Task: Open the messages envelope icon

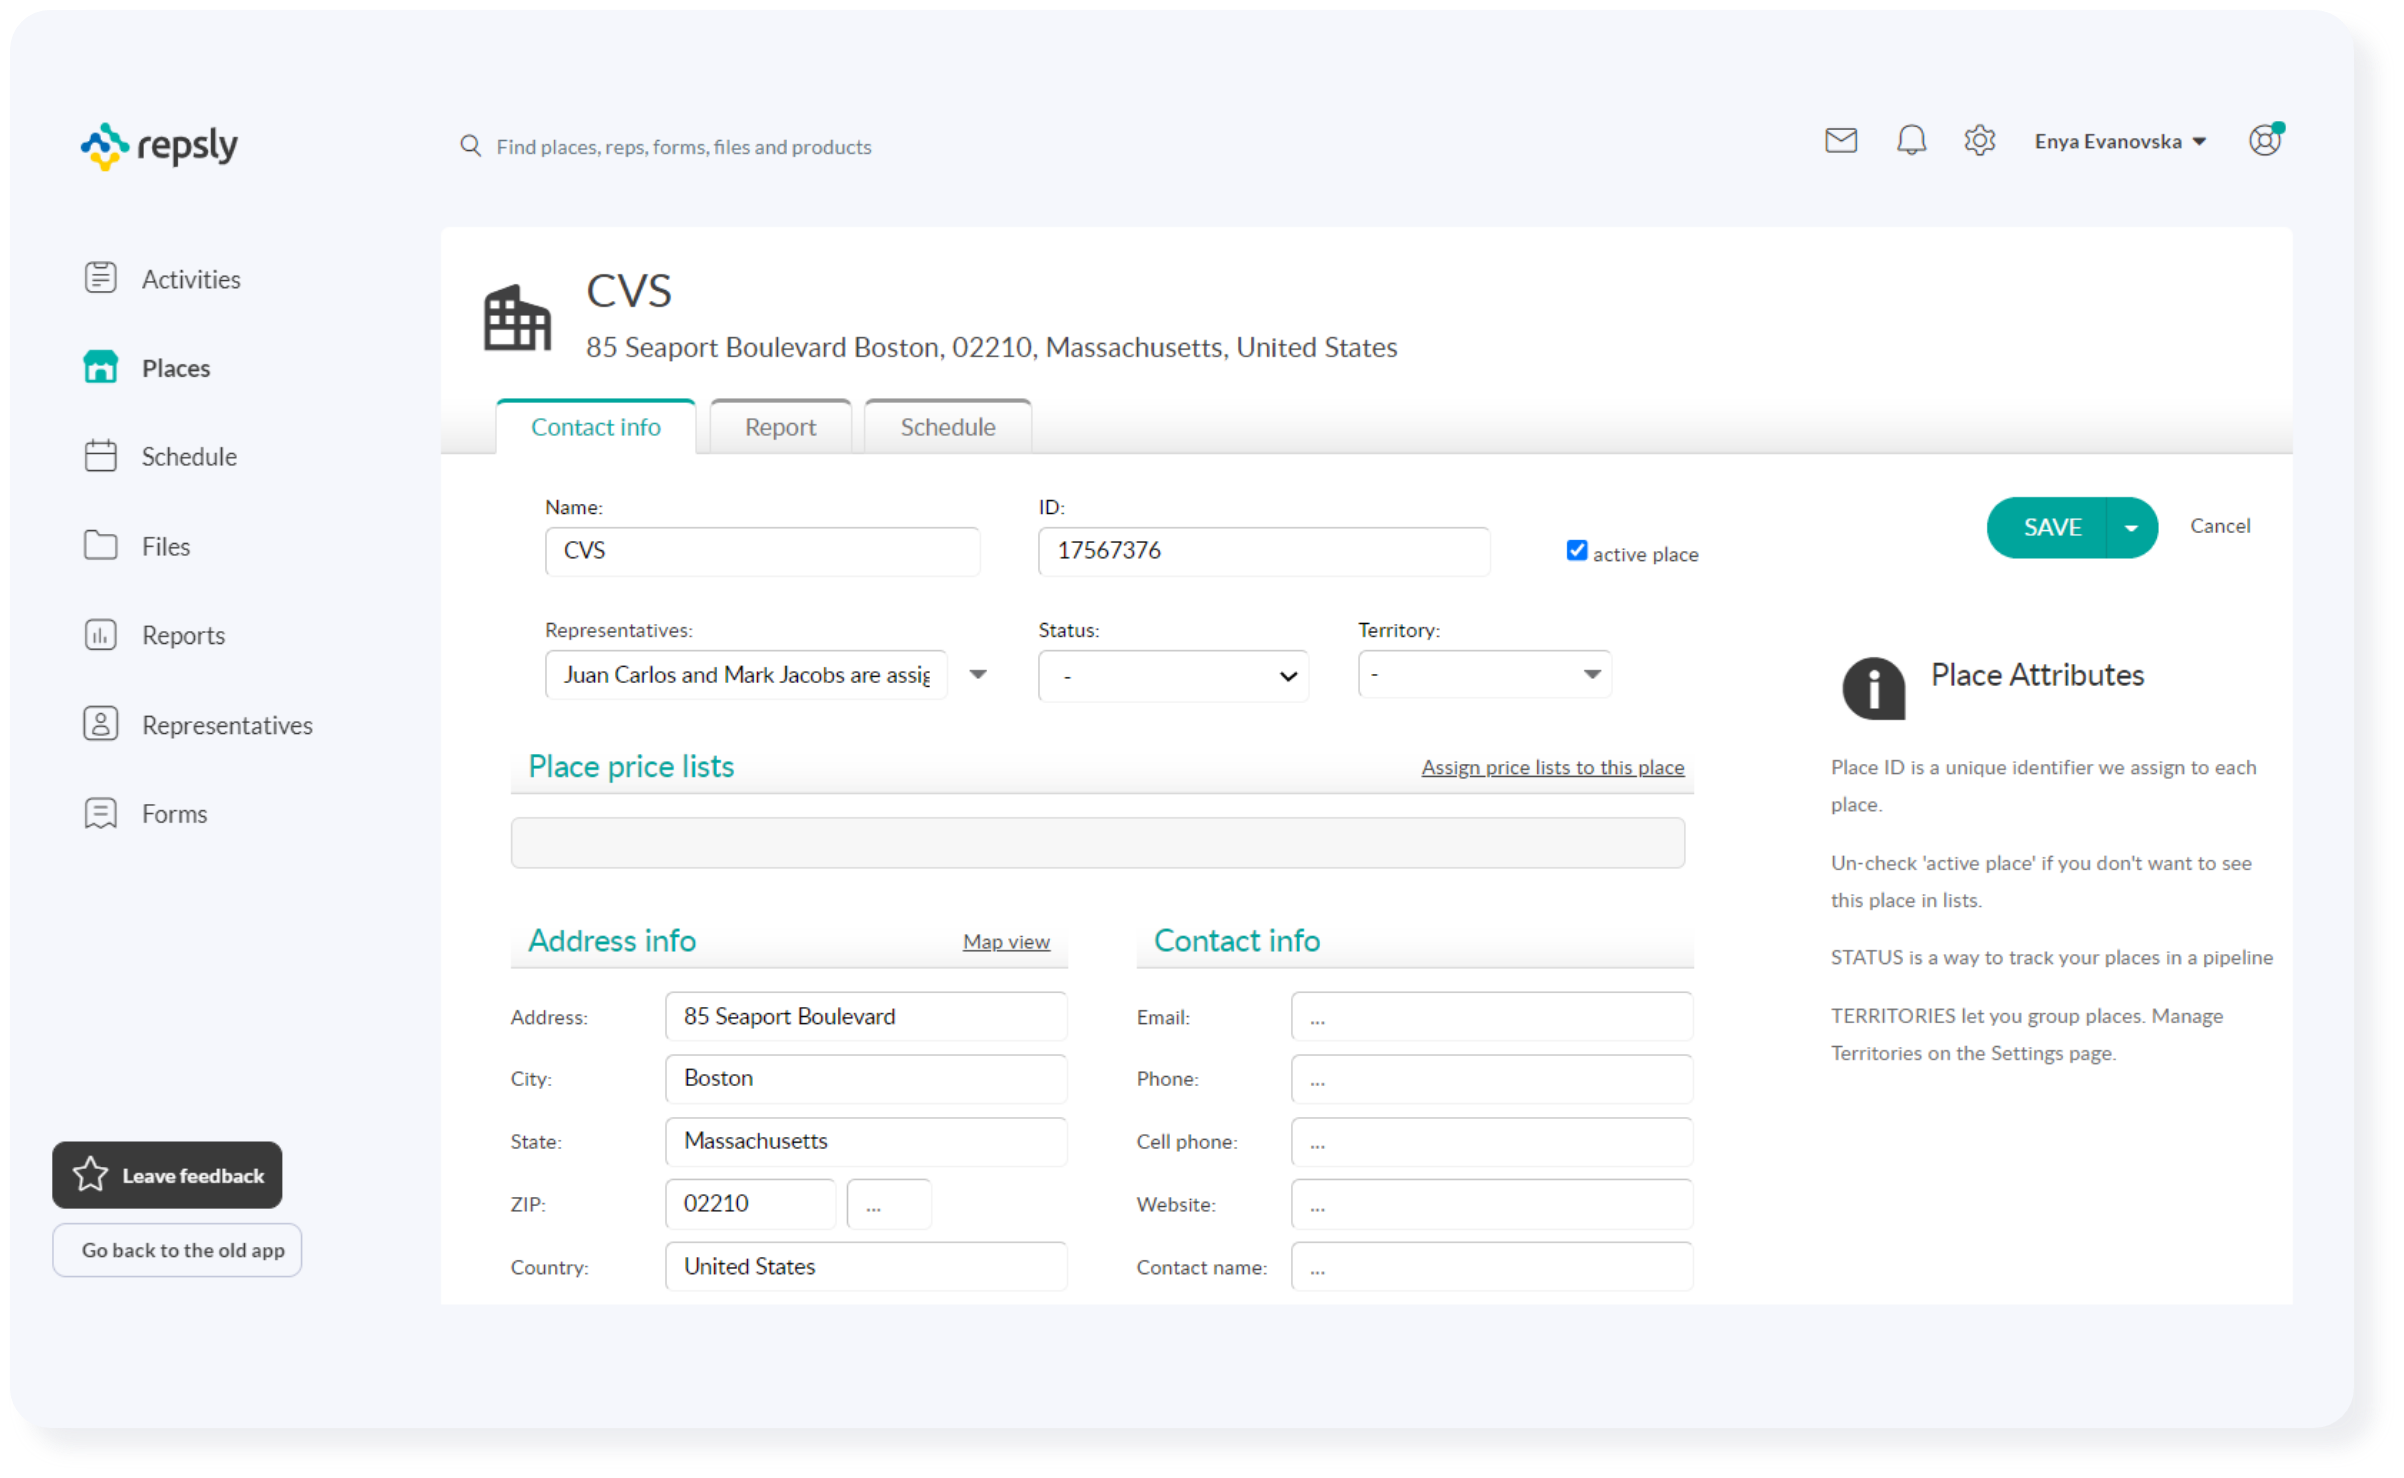Action: point(1840,141)
